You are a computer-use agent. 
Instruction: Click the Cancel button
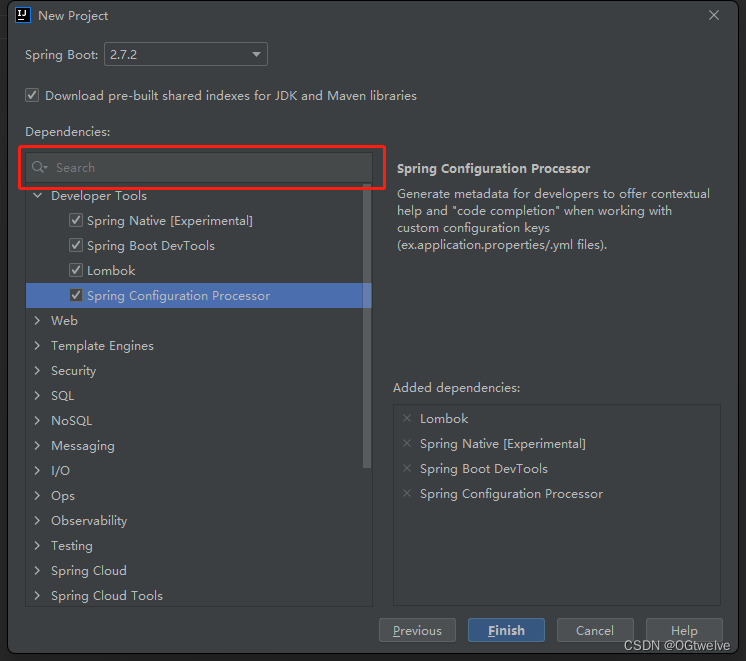(595, 630)
